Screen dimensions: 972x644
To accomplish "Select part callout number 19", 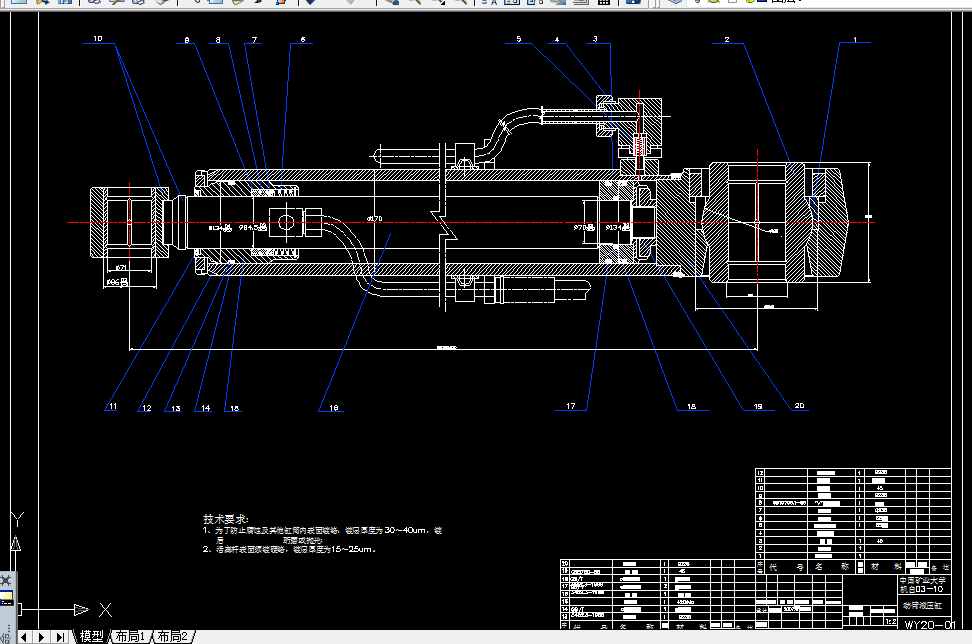I will tap(758, 407).
